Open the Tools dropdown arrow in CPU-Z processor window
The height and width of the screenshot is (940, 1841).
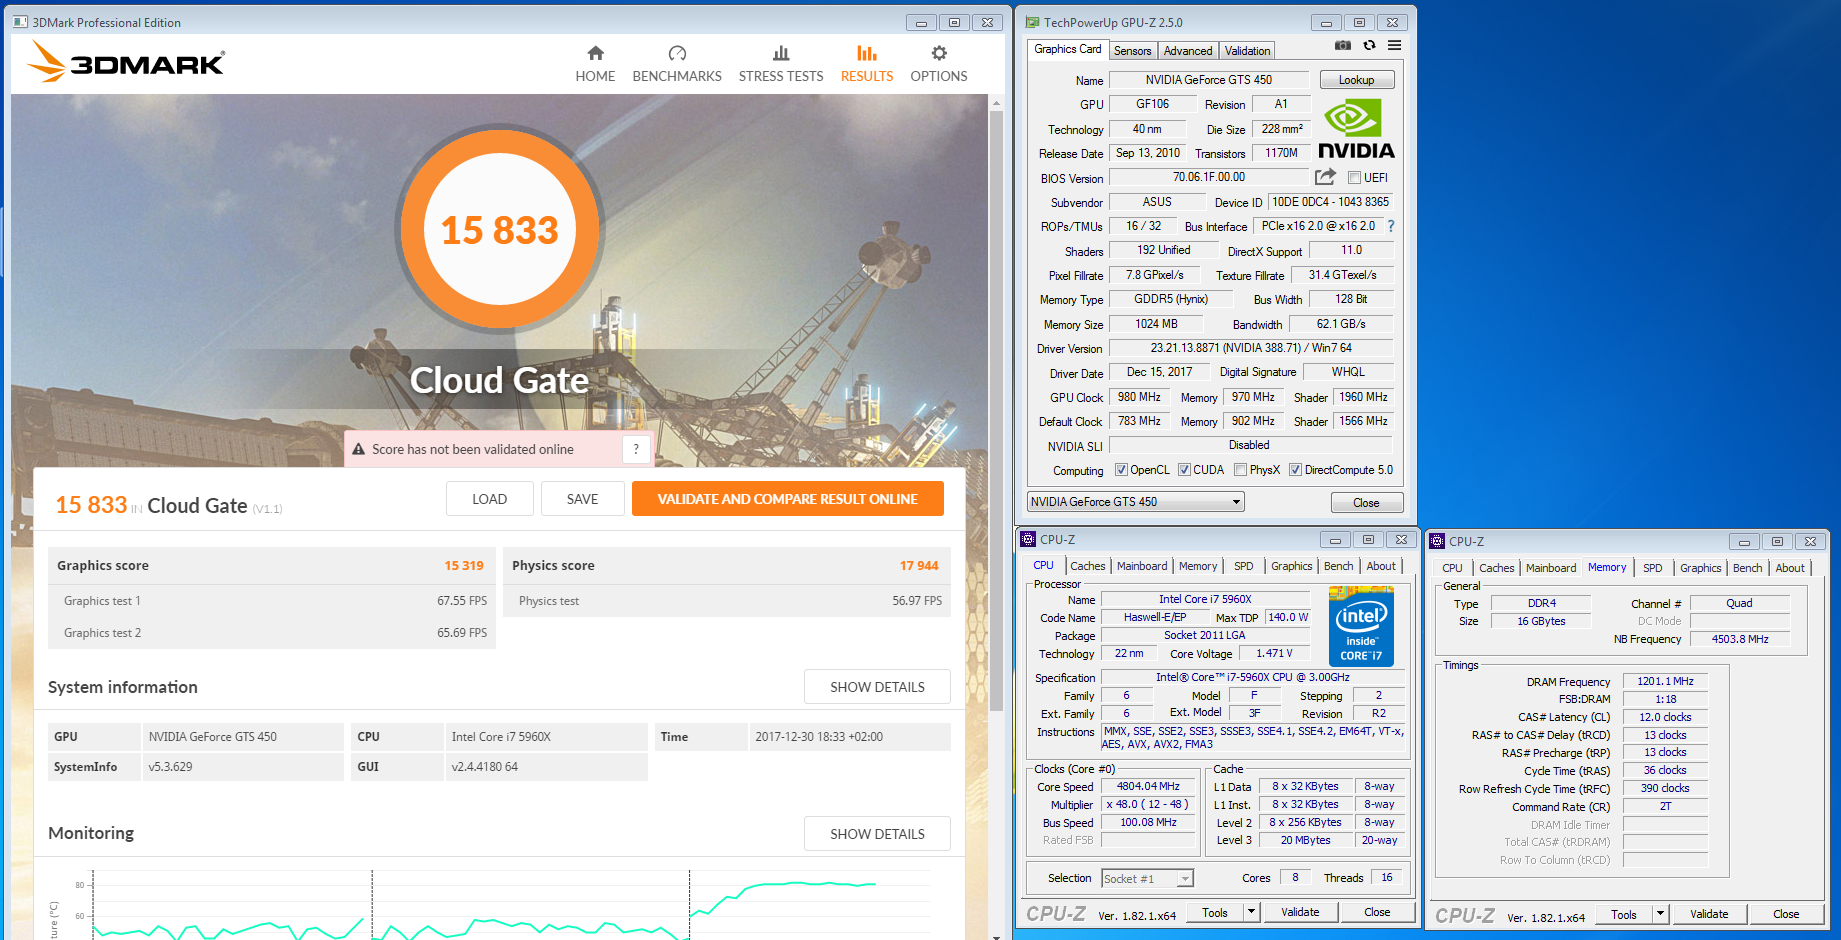pyautogui.click(x=1251, y=912)
